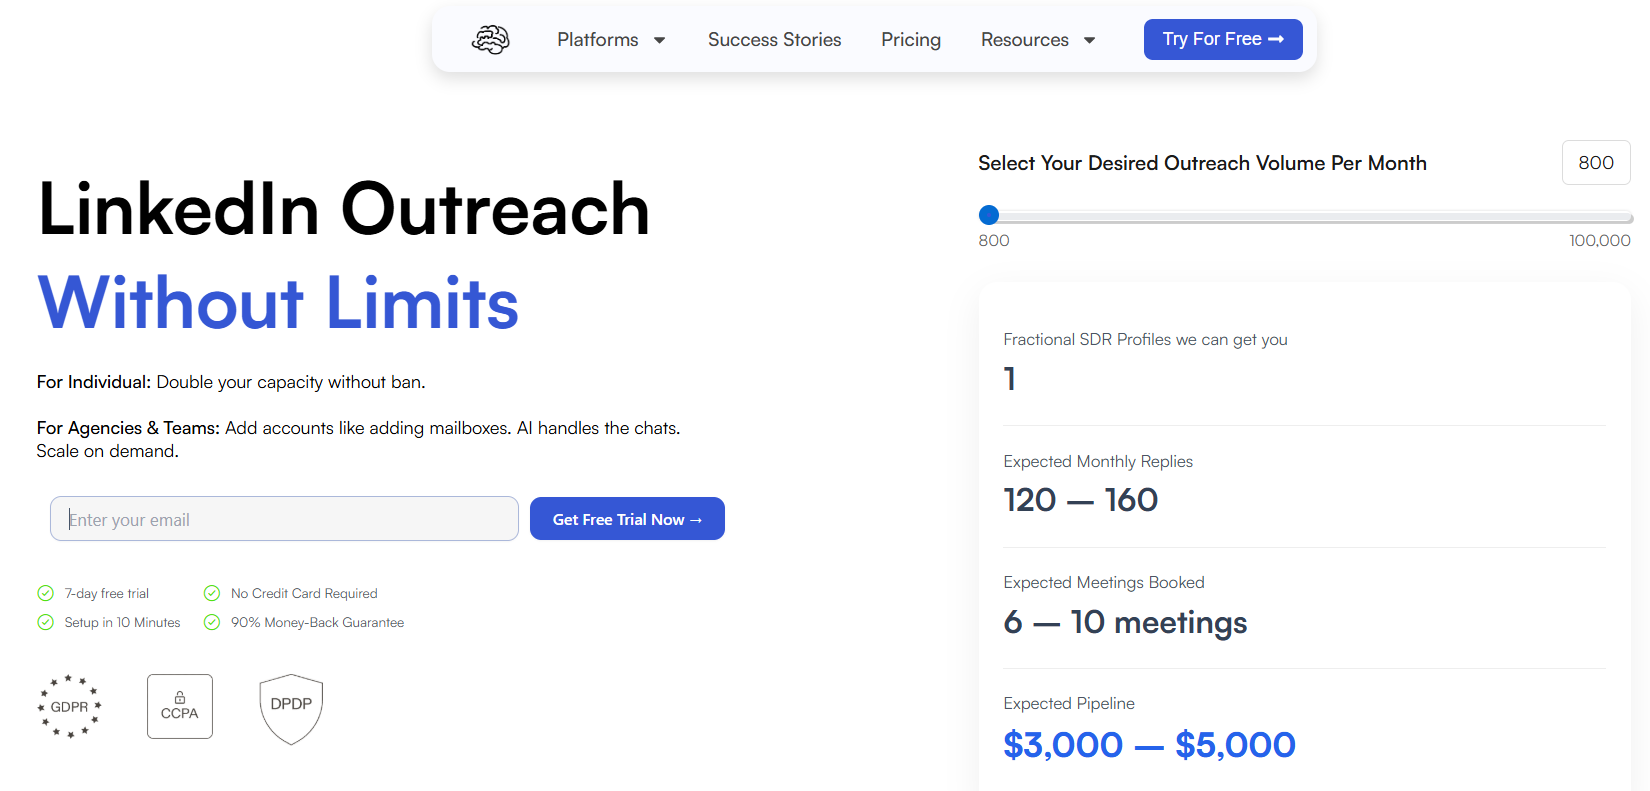Click the brain logo icon
This screenshot has height=791, width=1650.
pos(490,40)
